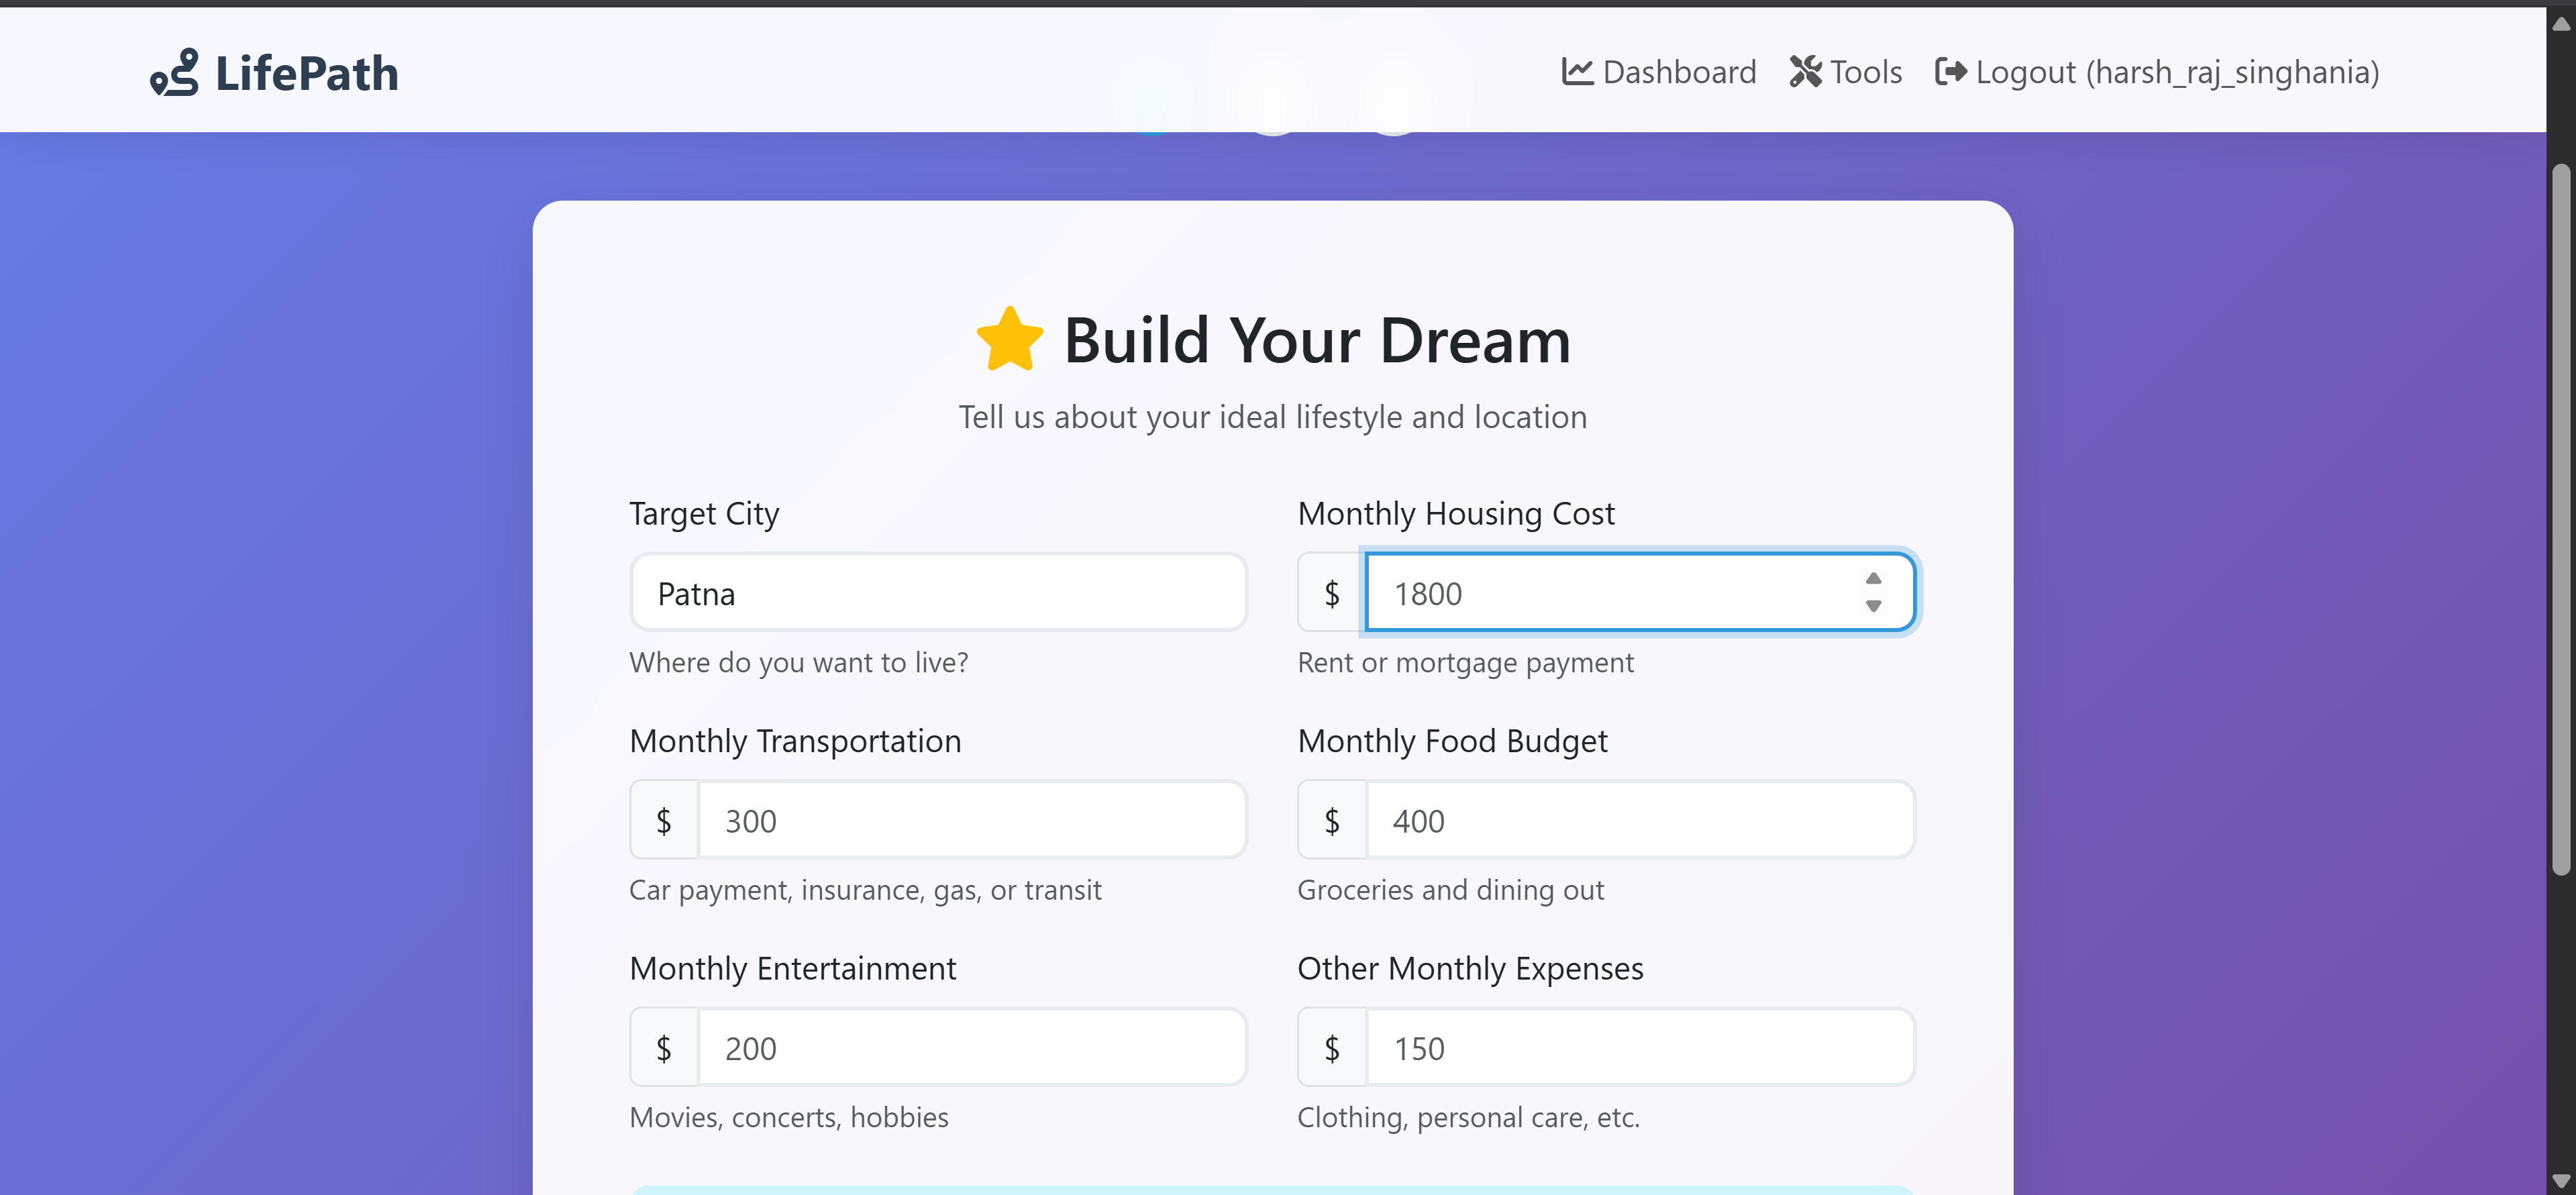Open the Tools nav menu
This screenshot has width=2576, height=1195.
1865,72
